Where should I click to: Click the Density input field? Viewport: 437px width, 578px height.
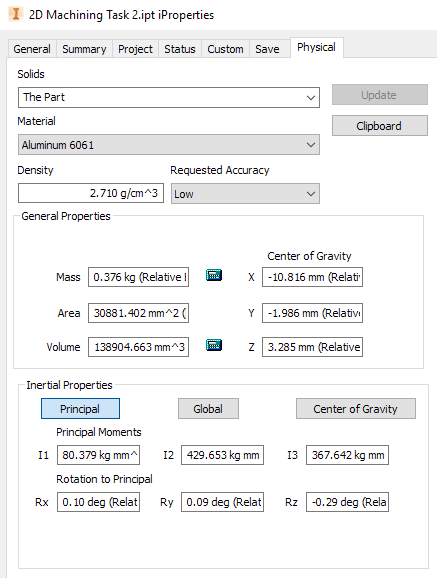point(91,193)
